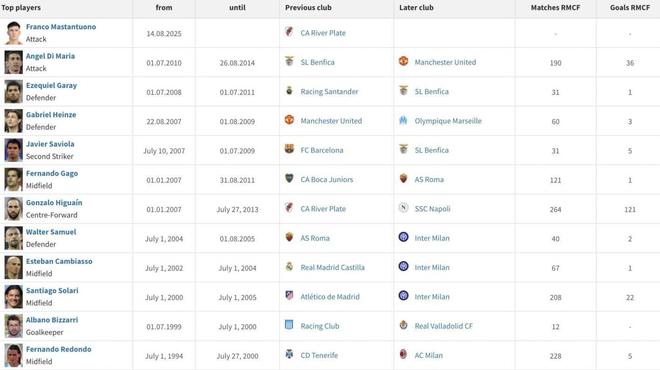The image size is (660, 370).
Task: Click Santiago Solari portrait thumbnail
Action: [13, 297]
